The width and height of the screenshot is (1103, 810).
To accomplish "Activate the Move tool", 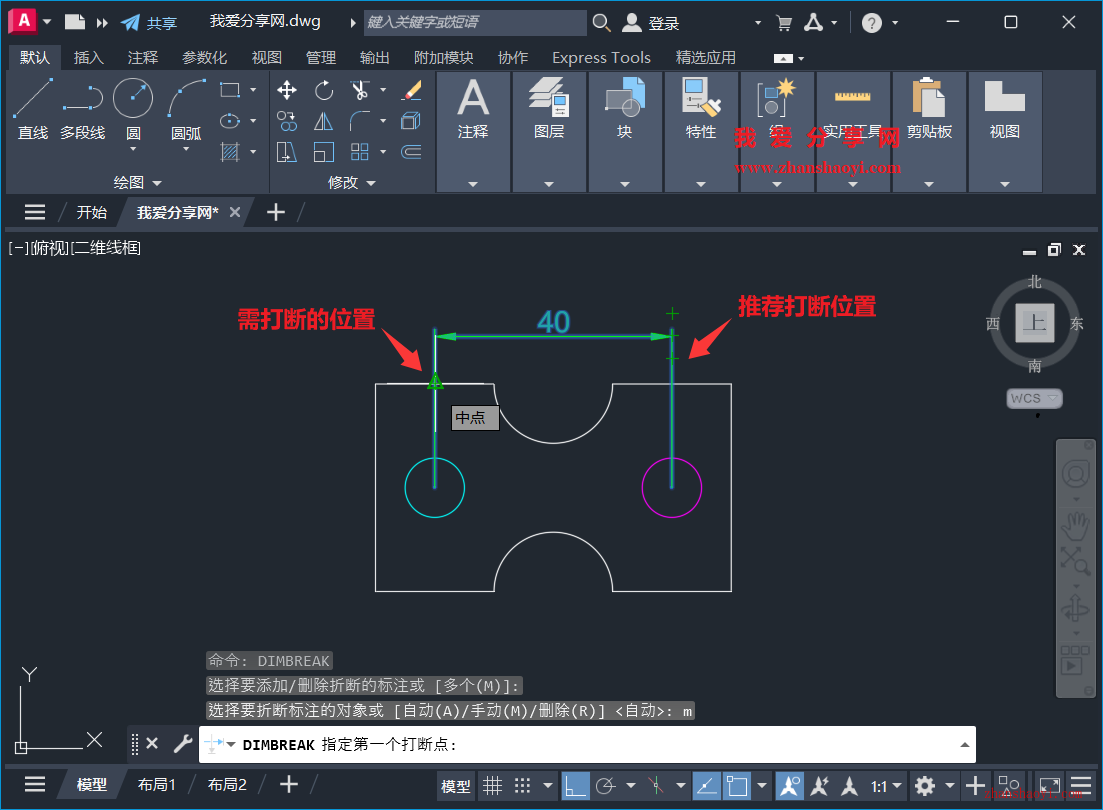I will 286,90.
